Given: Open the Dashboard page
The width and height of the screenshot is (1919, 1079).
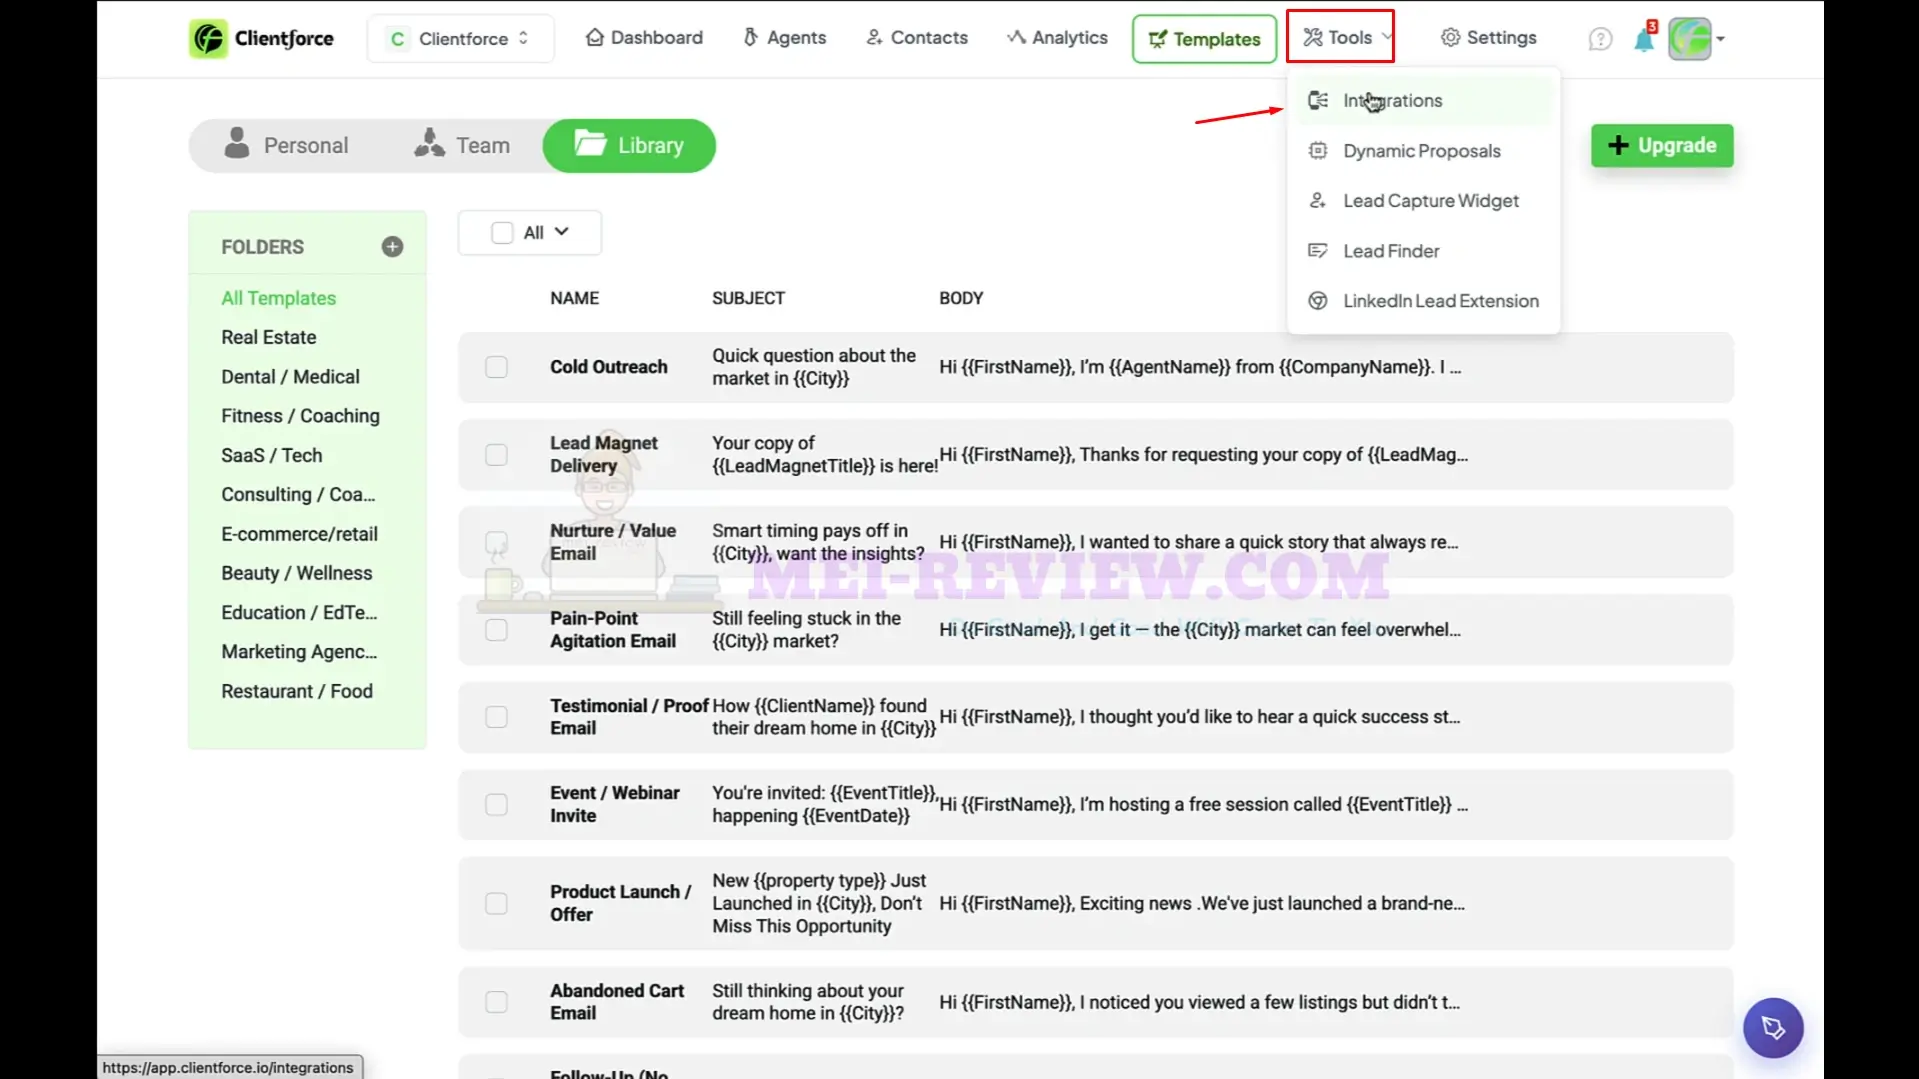Looking at the screenshot, I should pos(644,38).
